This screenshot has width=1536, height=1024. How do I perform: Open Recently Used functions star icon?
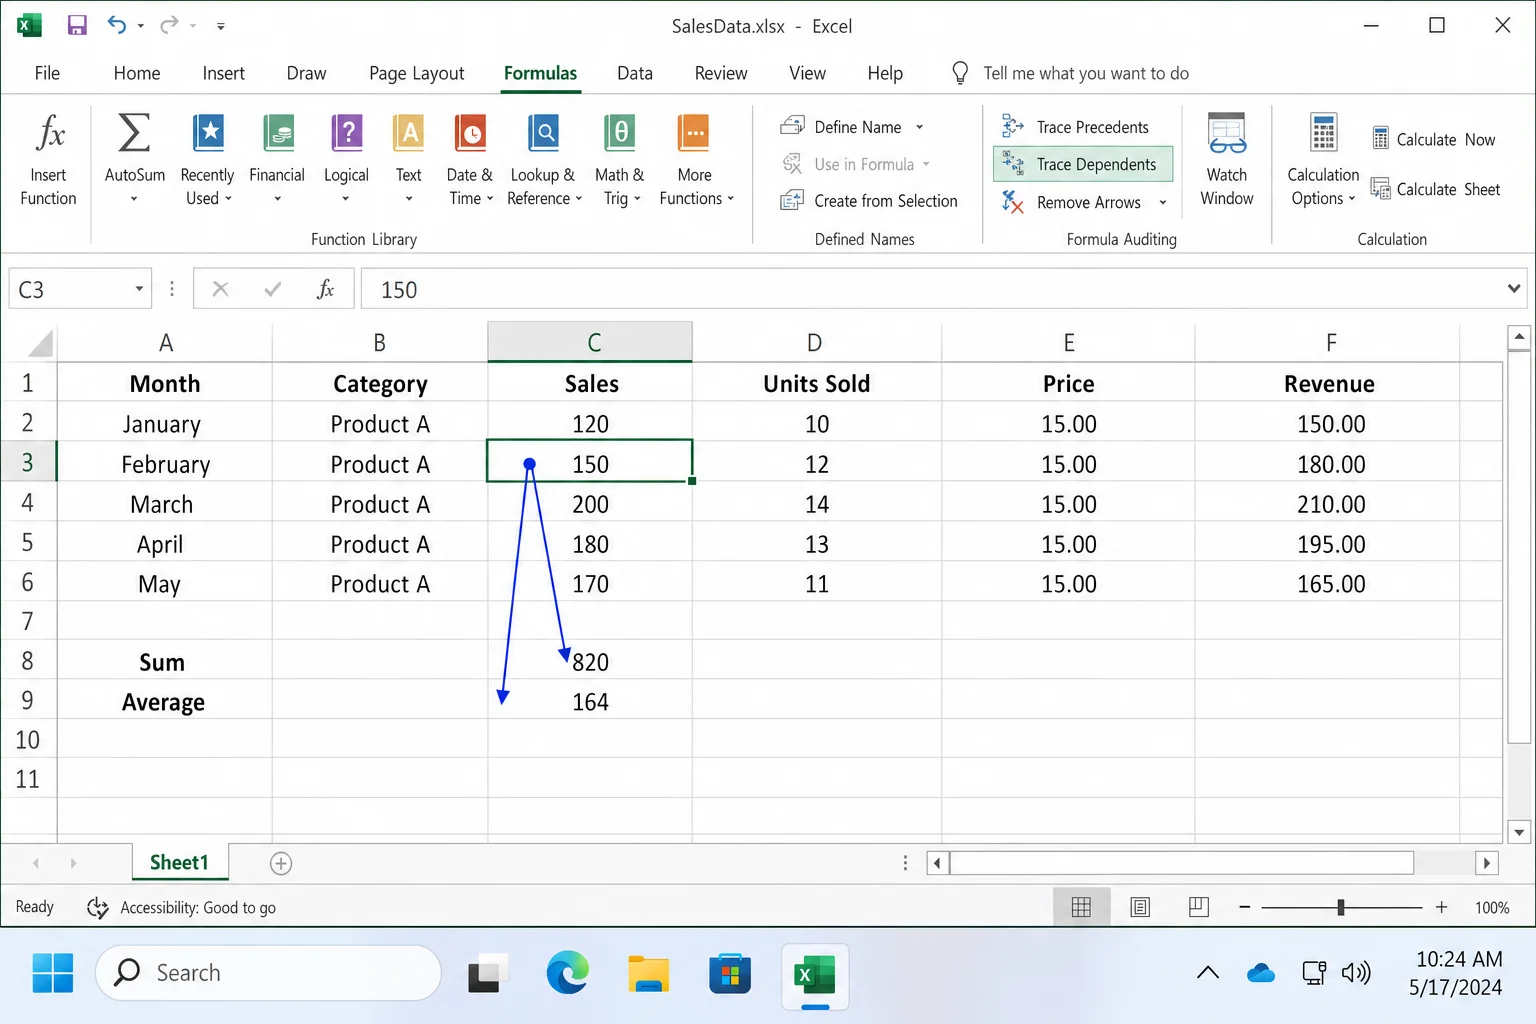click(208, 133)
